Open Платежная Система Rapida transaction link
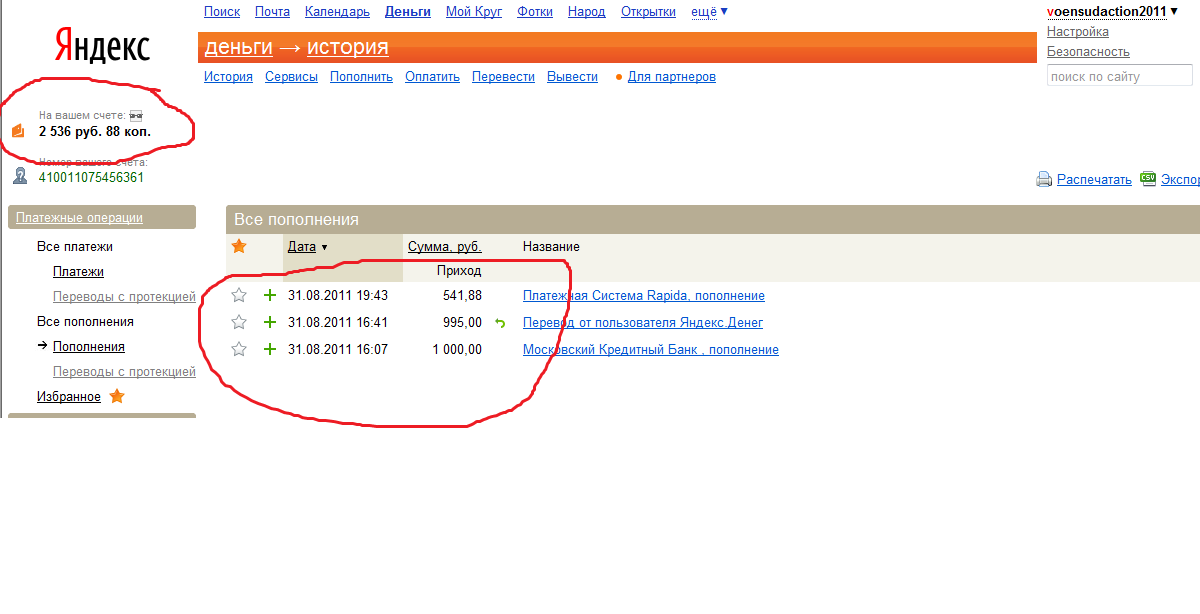Viewport: 1200px width, 614px height. tap(643, 296)
